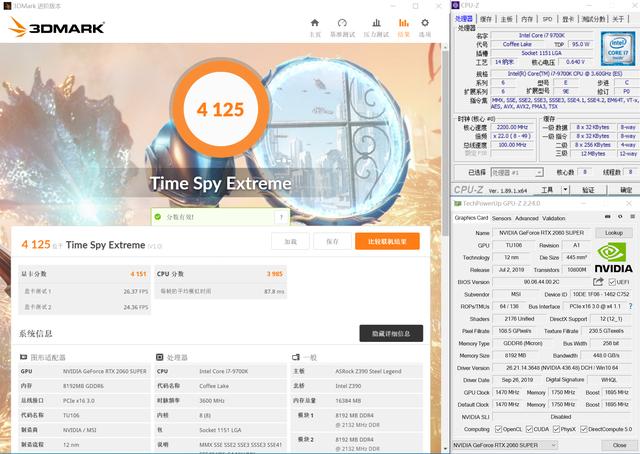Image resolution: width=640 pixels, height=454 pixels.
Task: Click the orange compare online results button
Action: click(387, 241)
